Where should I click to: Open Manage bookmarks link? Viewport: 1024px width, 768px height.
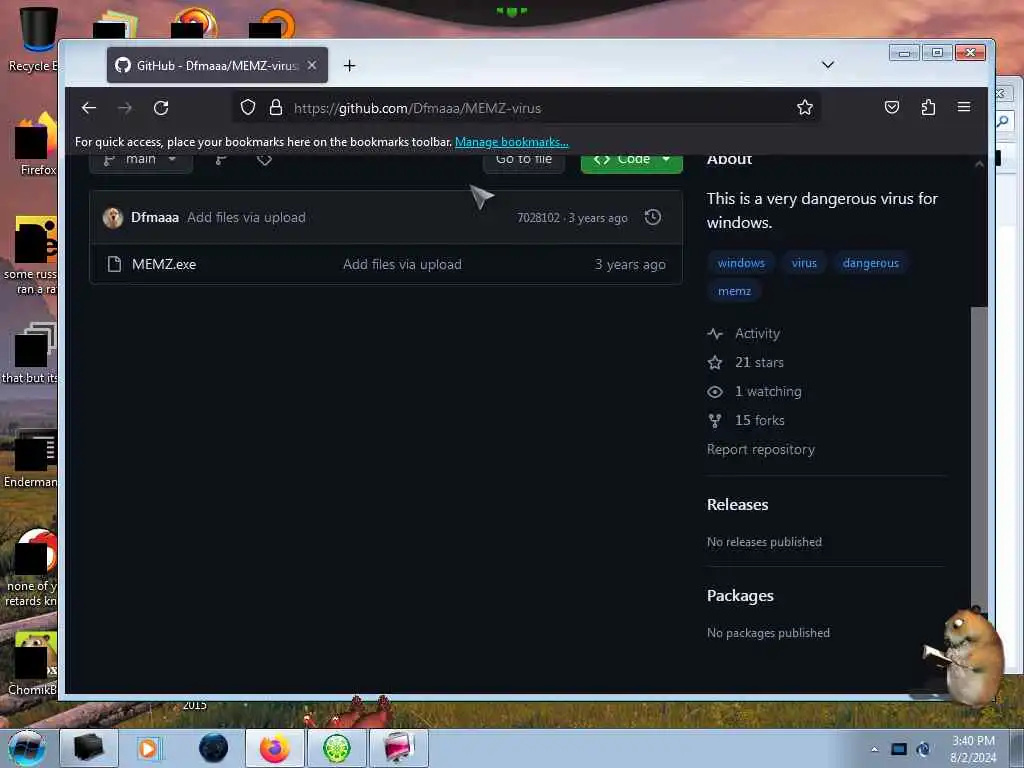(511, 142)
